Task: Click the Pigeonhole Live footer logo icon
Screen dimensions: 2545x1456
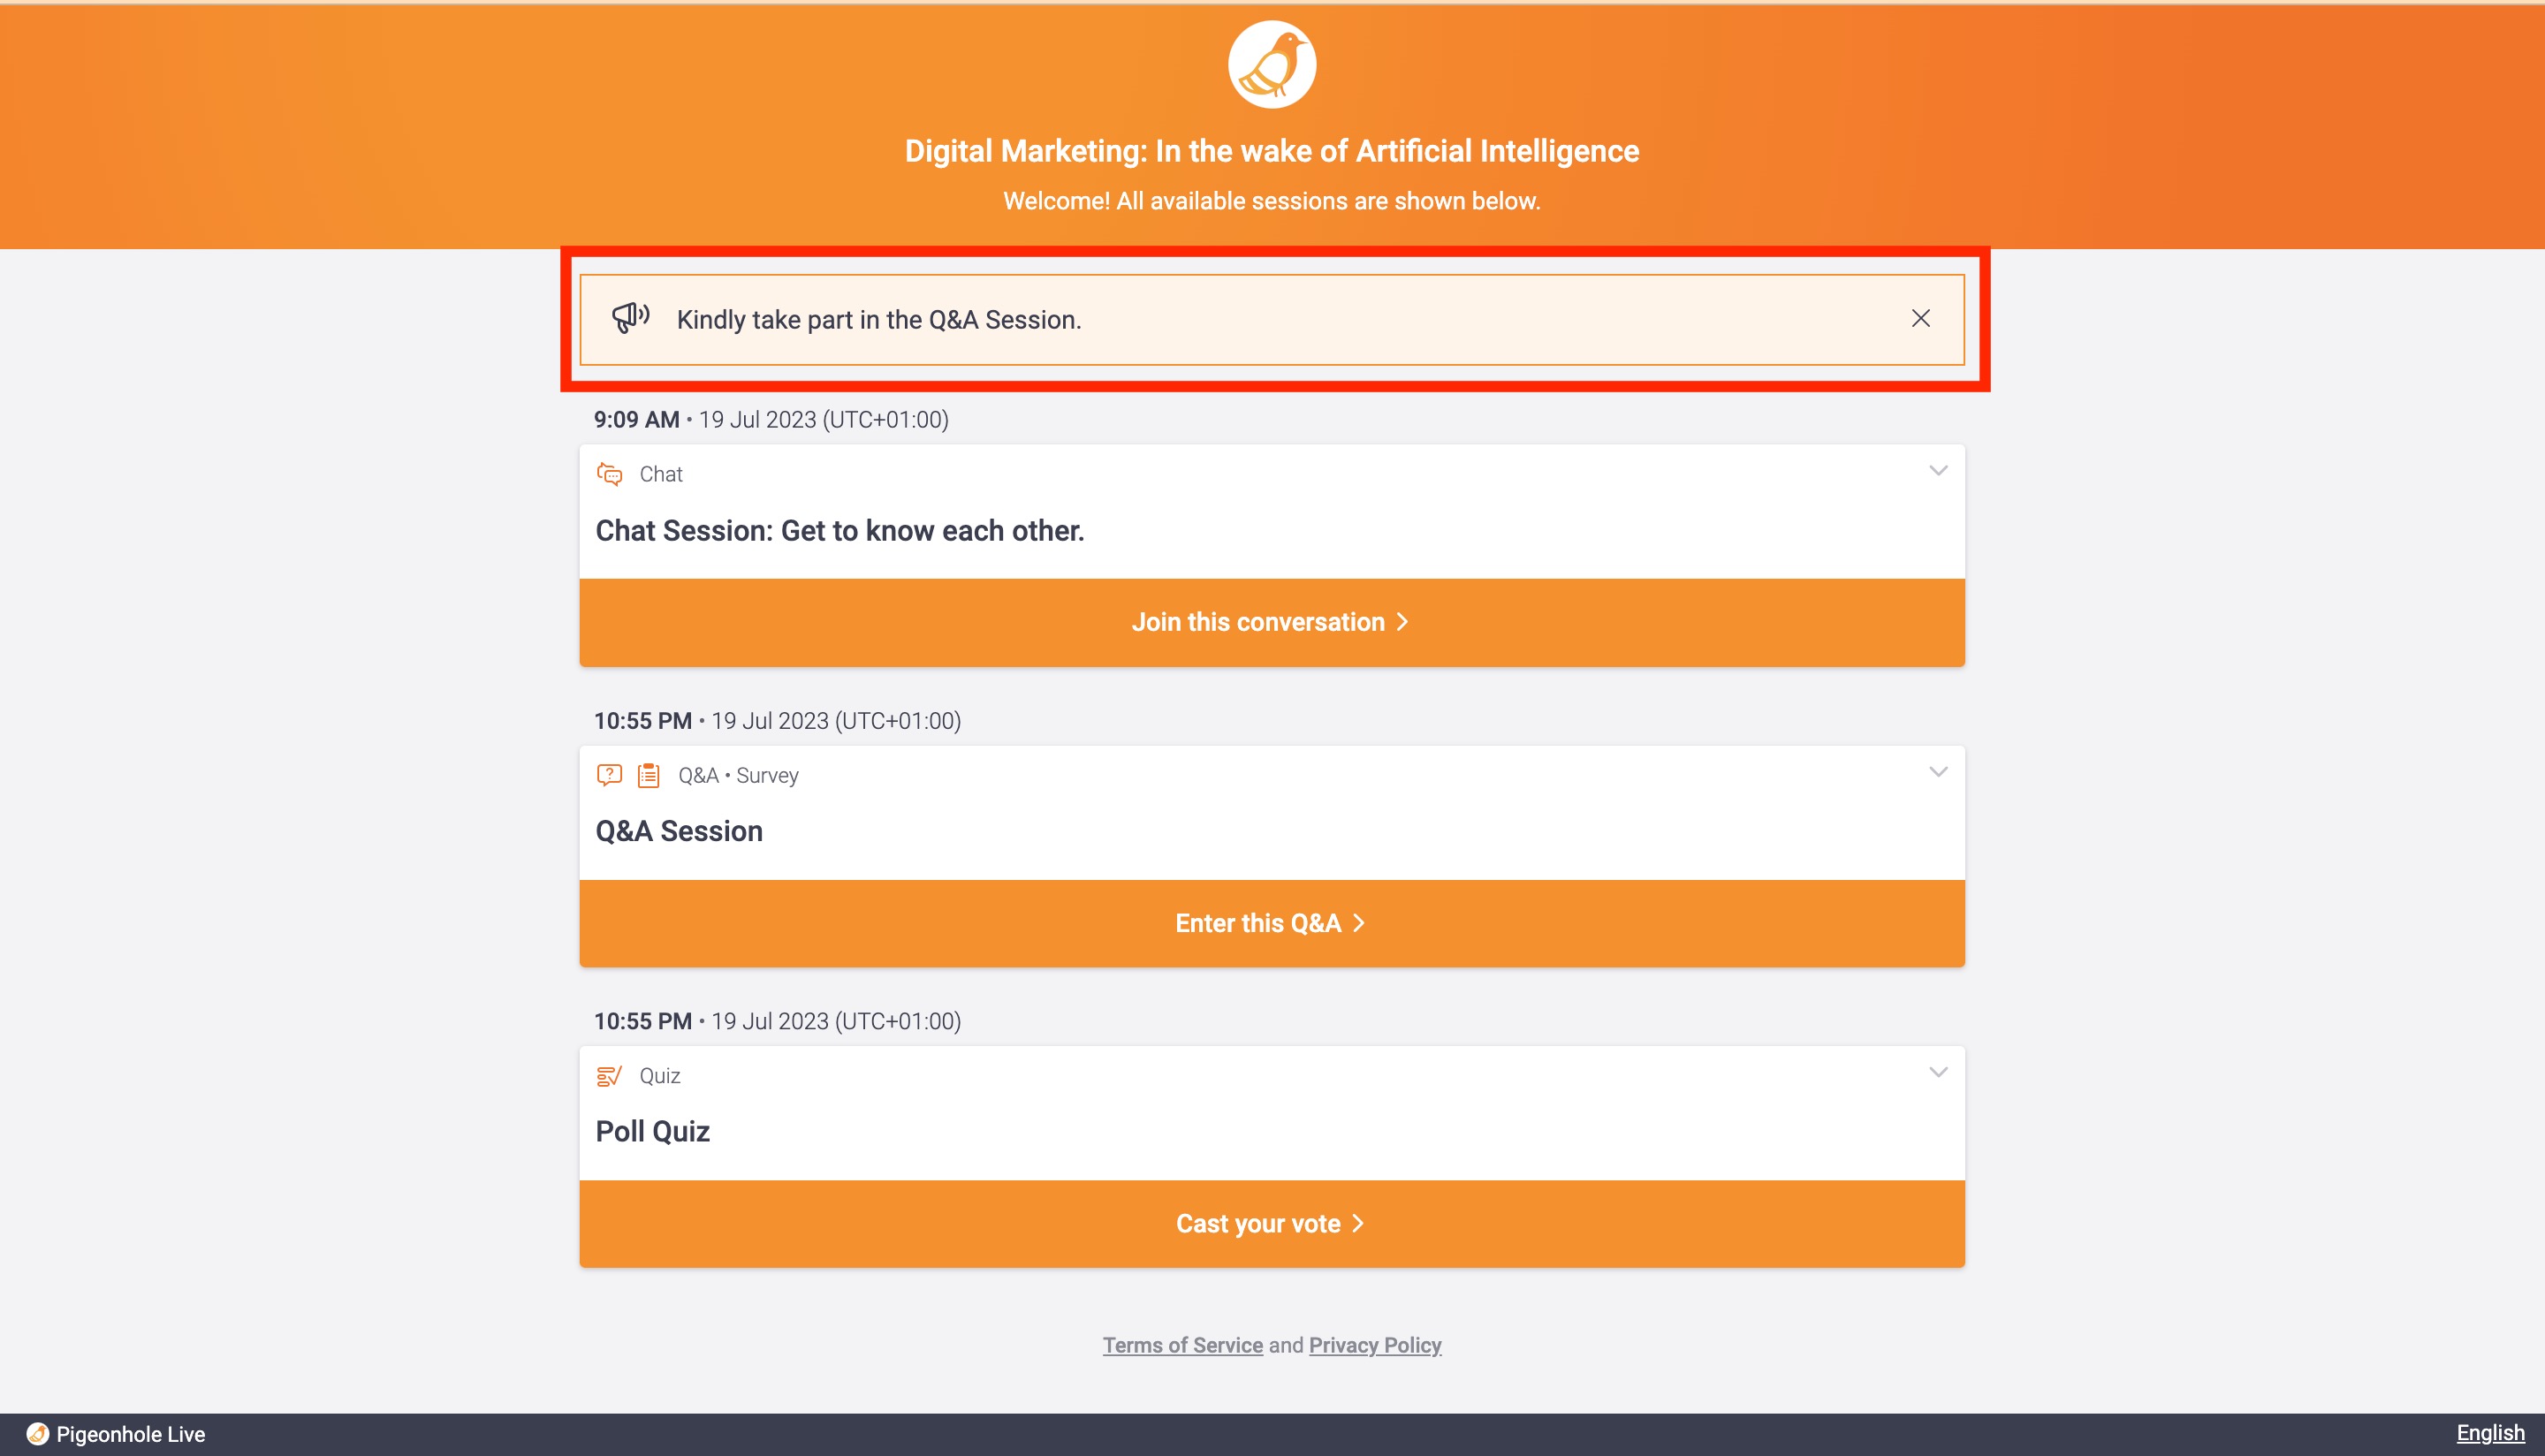Action: (x=37, y=1434)
